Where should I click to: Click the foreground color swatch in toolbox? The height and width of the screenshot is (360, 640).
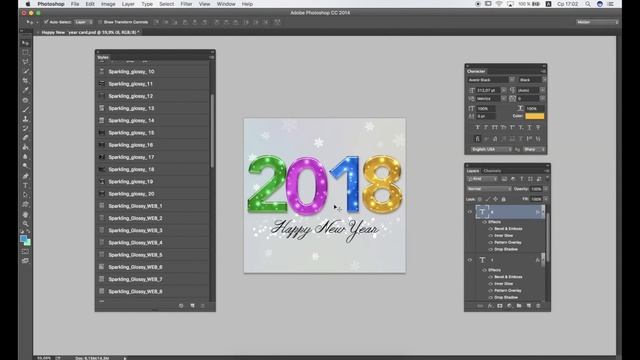(x=24, y=239)
